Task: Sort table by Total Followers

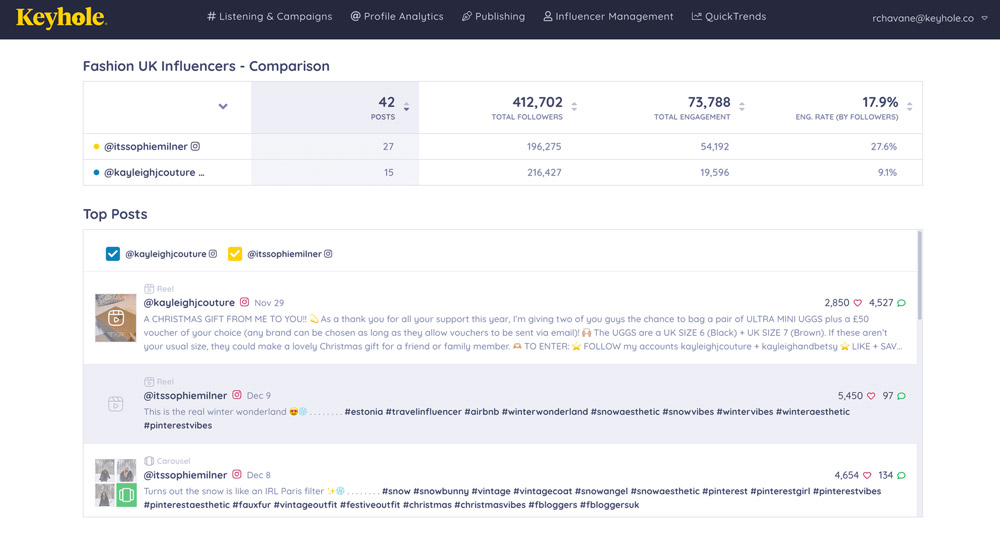Action: [574, 107]
